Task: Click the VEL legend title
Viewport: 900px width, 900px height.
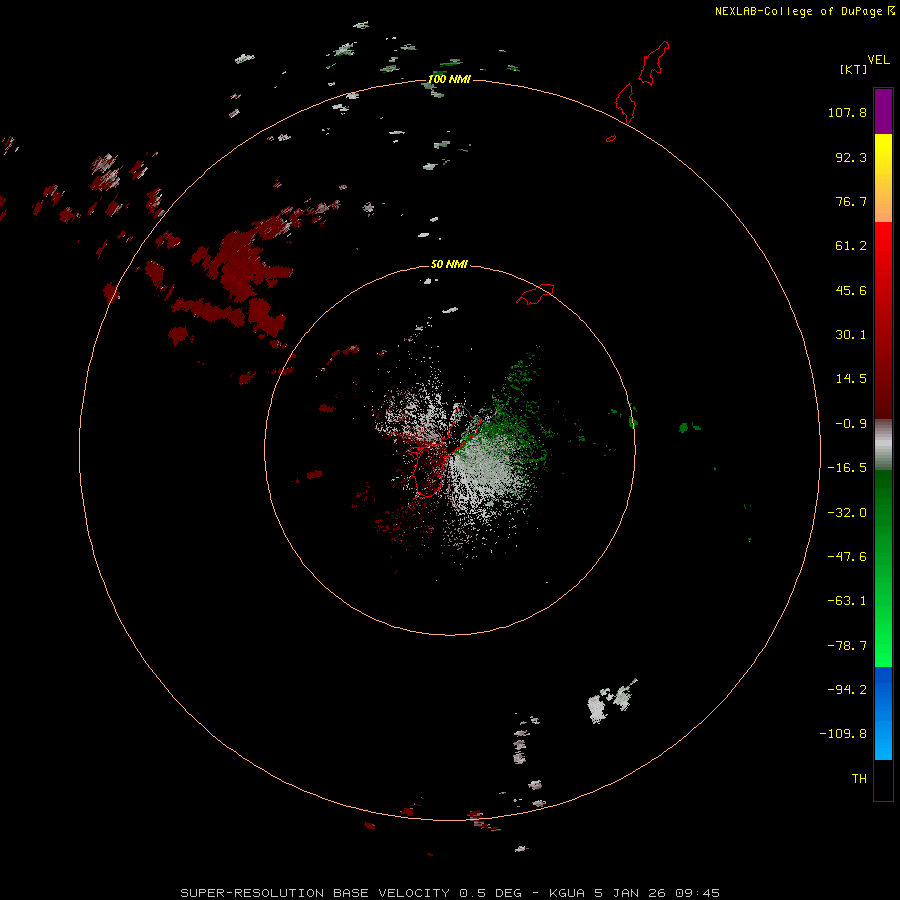Action: click(x=878, y=60)
